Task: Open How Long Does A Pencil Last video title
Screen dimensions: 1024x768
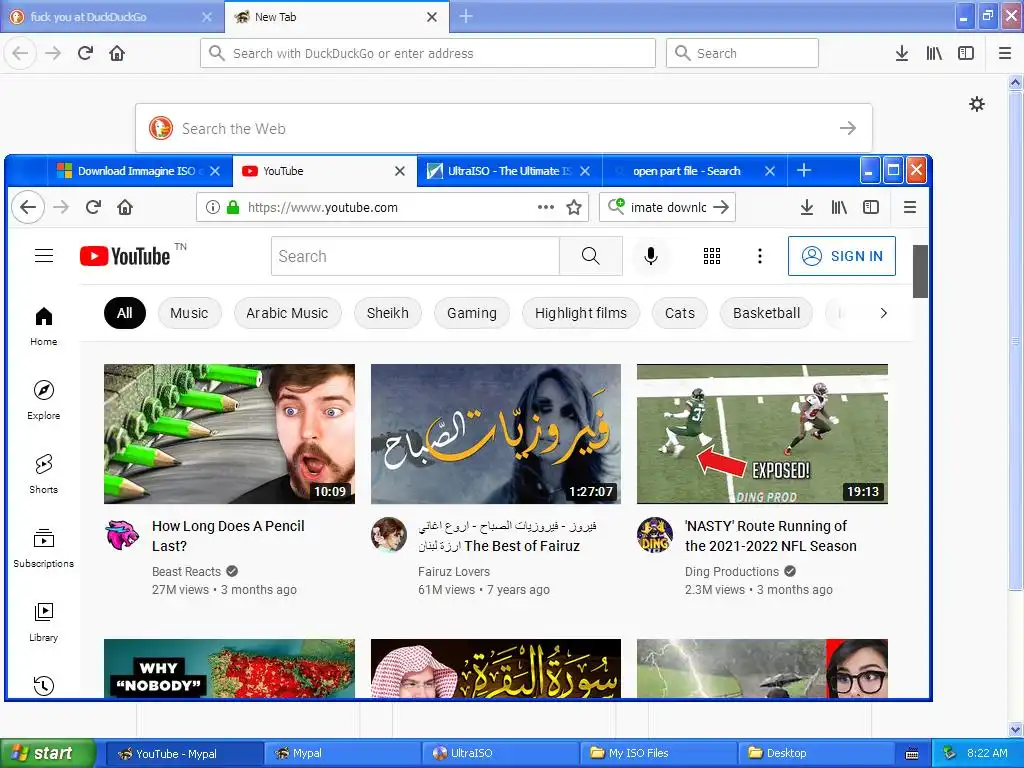Action: [228, 536]
